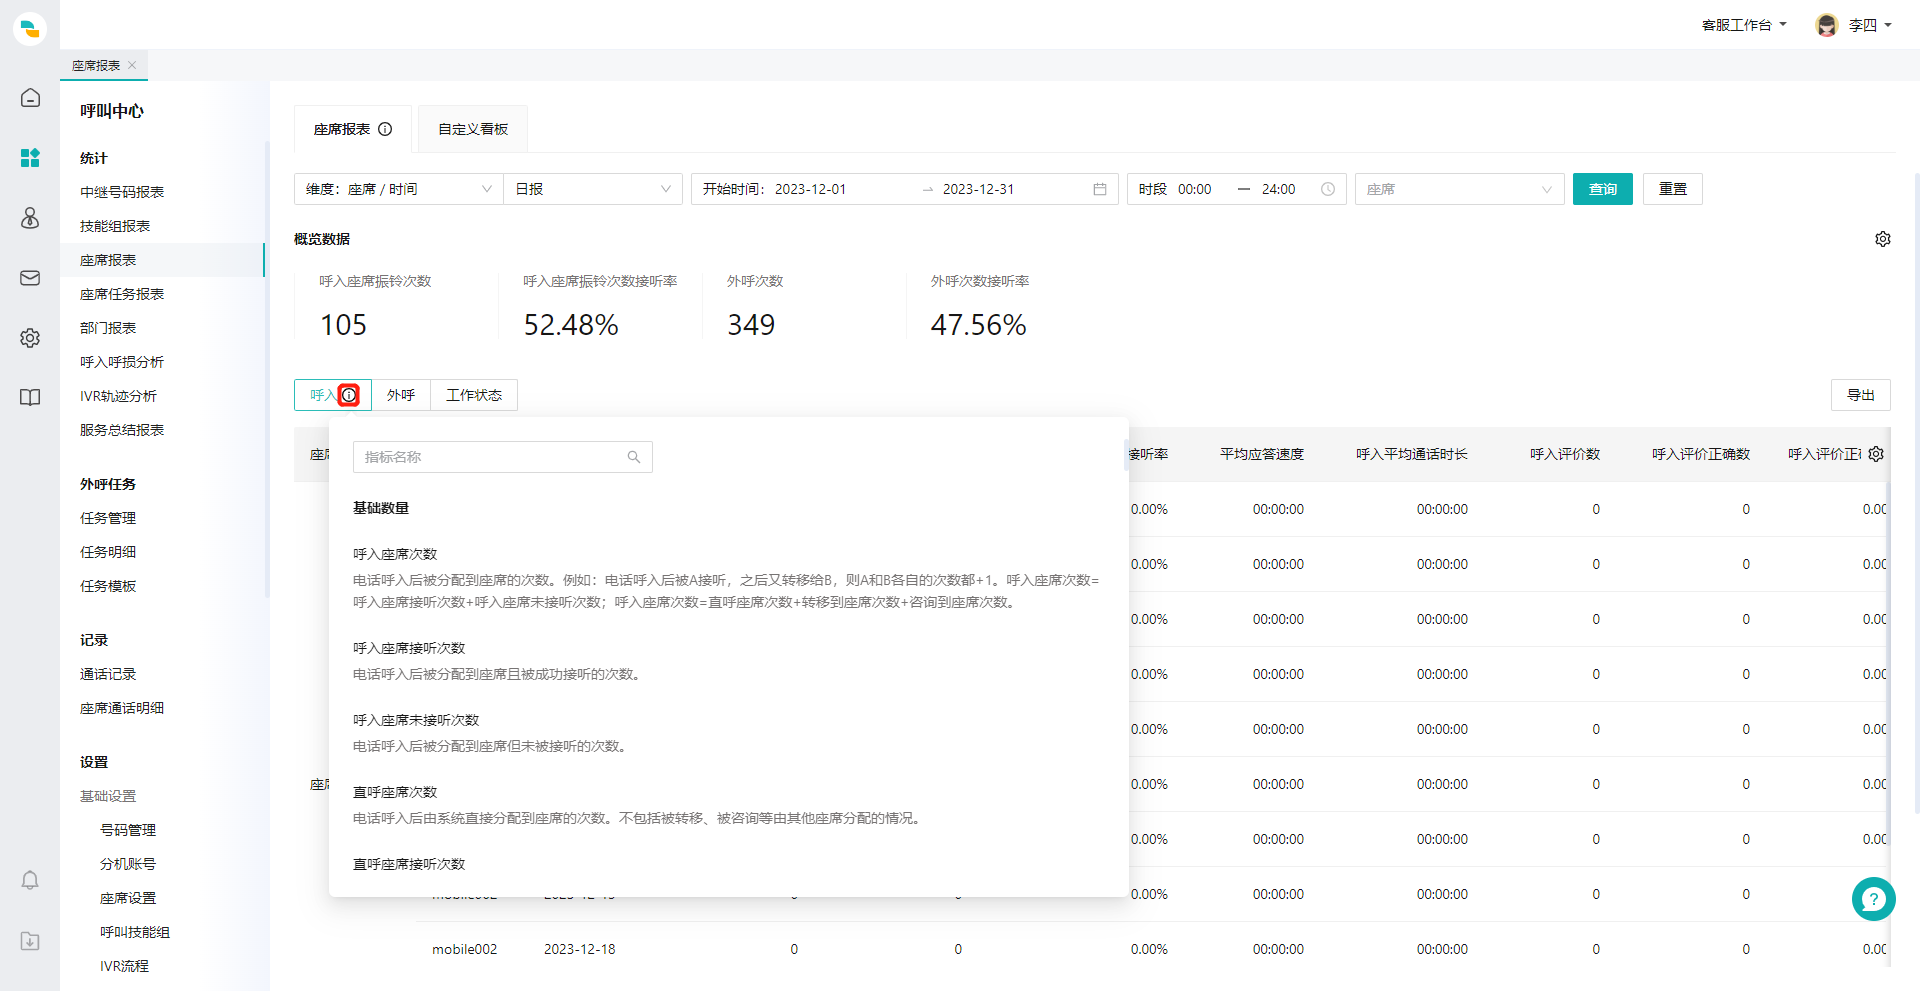Open 任务模板 in sidebar
1920x991 pixels.
(x=108, y=586)
